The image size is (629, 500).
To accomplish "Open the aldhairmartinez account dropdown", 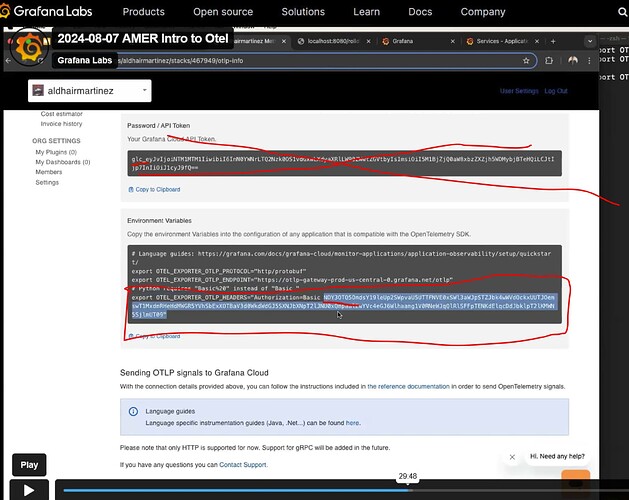I will (89, 91).
